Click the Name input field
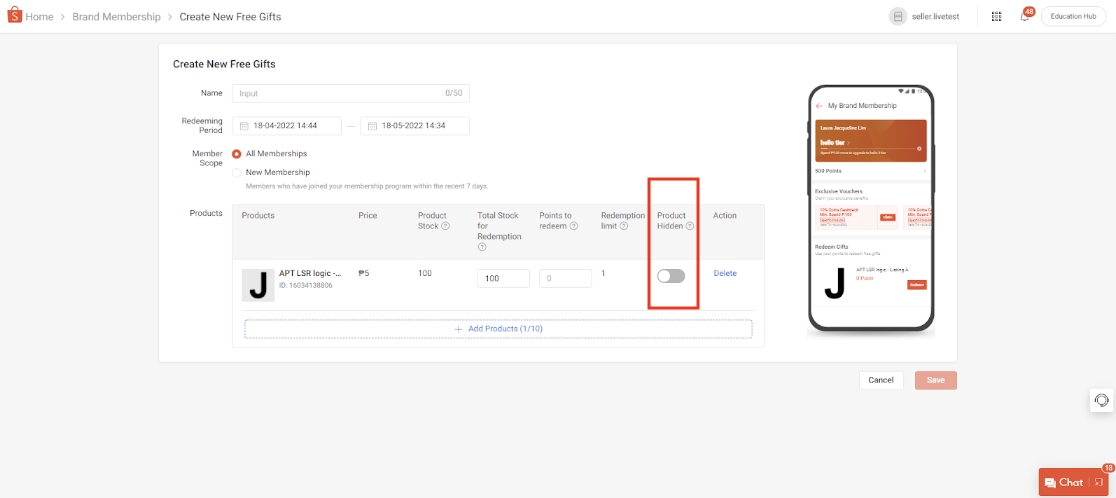This screenshot has height=498, width=1116. (351, 93)
